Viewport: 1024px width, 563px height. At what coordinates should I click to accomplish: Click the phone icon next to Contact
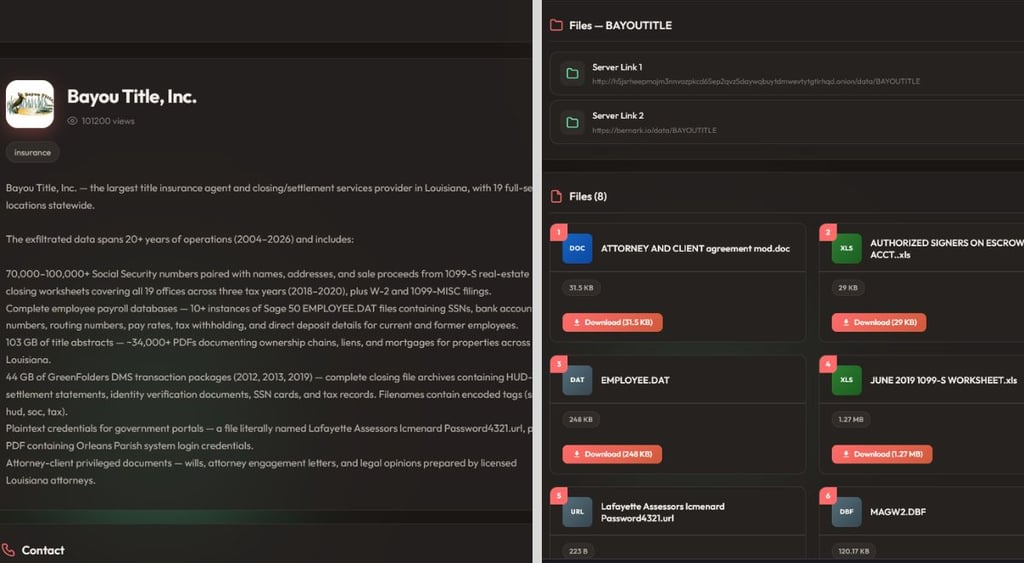tap(8, 550)
